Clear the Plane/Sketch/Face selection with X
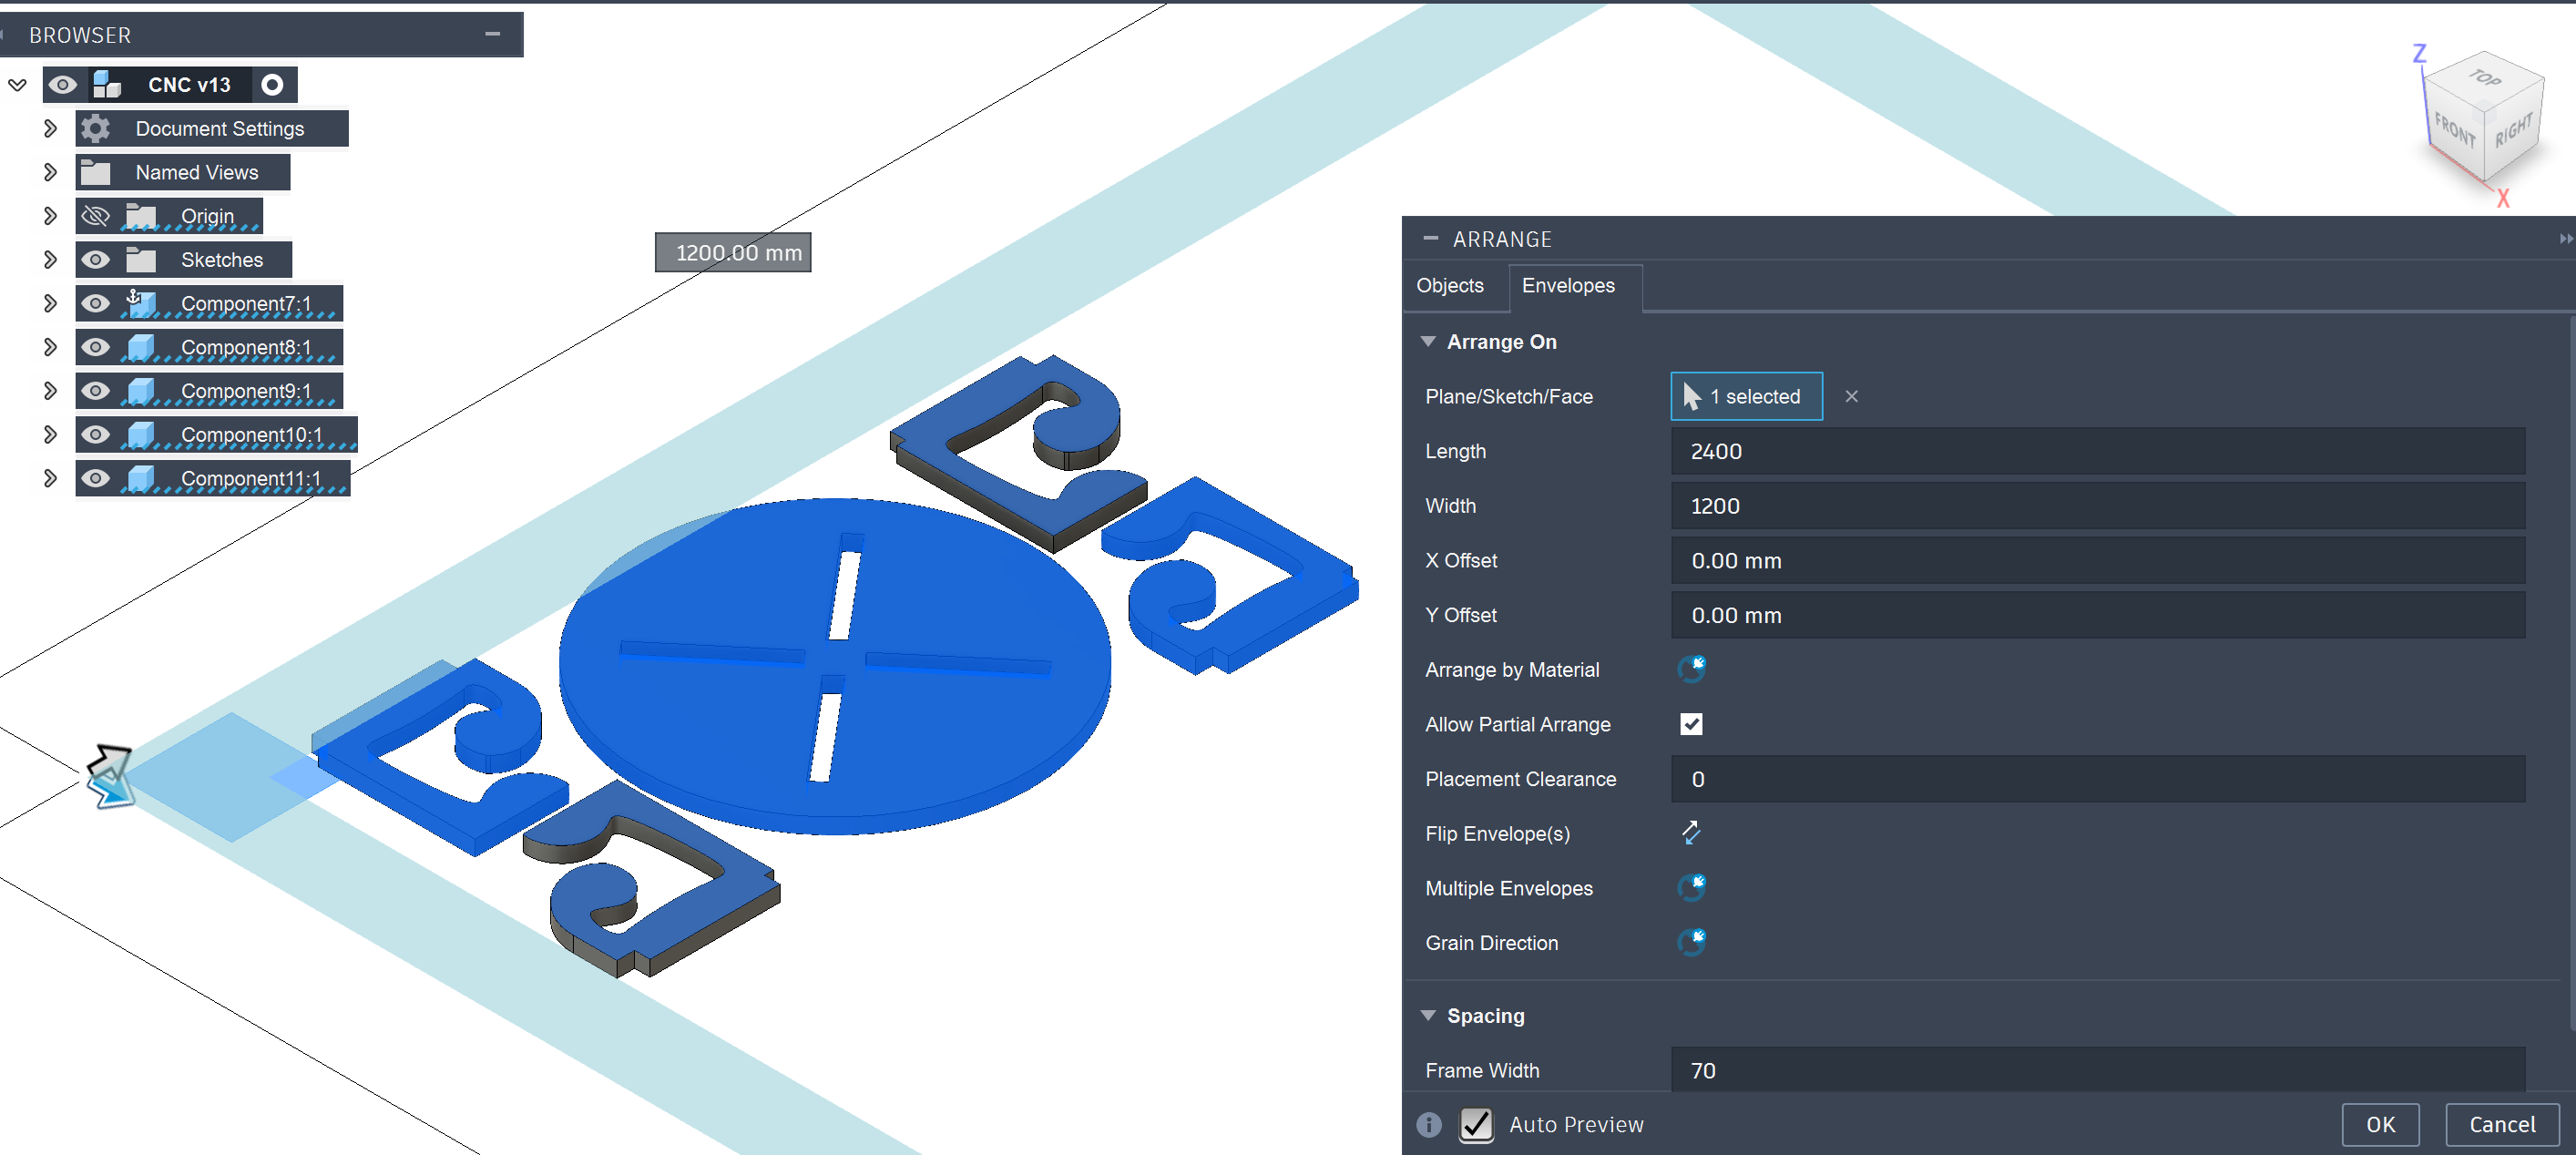This screenshot has height=1155, width=2576. (1851, 397)
